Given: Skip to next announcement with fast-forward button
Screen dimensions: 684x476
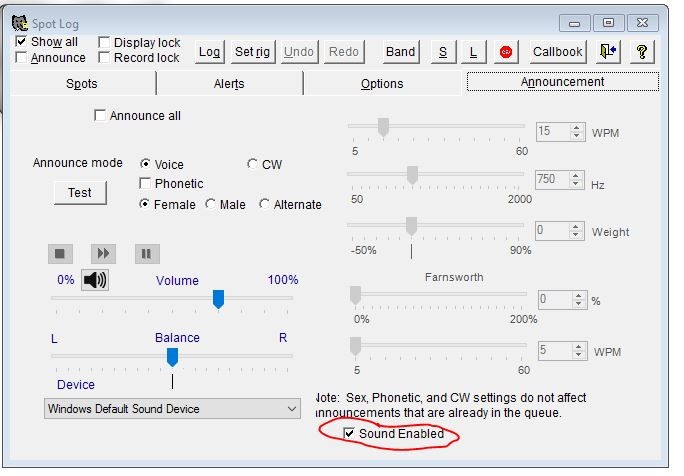Looking at the screenshot, I should pos(103,253).
